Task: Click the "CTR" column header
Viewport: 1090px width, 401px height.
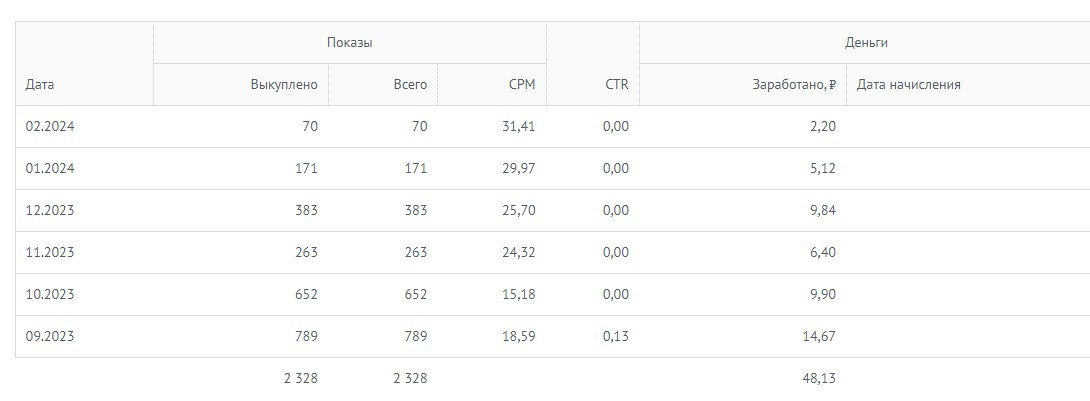Action: (617, 85)
